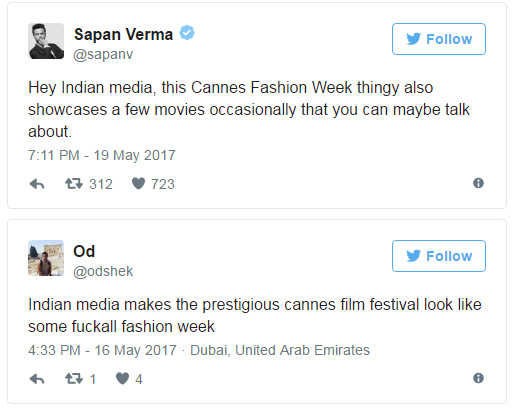Retweet Od's Indian media tweet

coord(74,379)
